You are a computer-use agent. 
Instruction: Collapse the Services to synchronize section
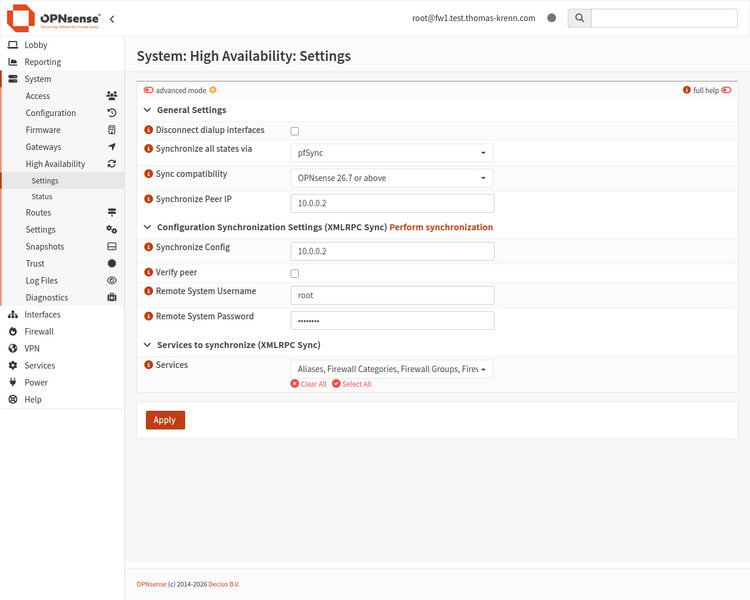click(147, 345)
